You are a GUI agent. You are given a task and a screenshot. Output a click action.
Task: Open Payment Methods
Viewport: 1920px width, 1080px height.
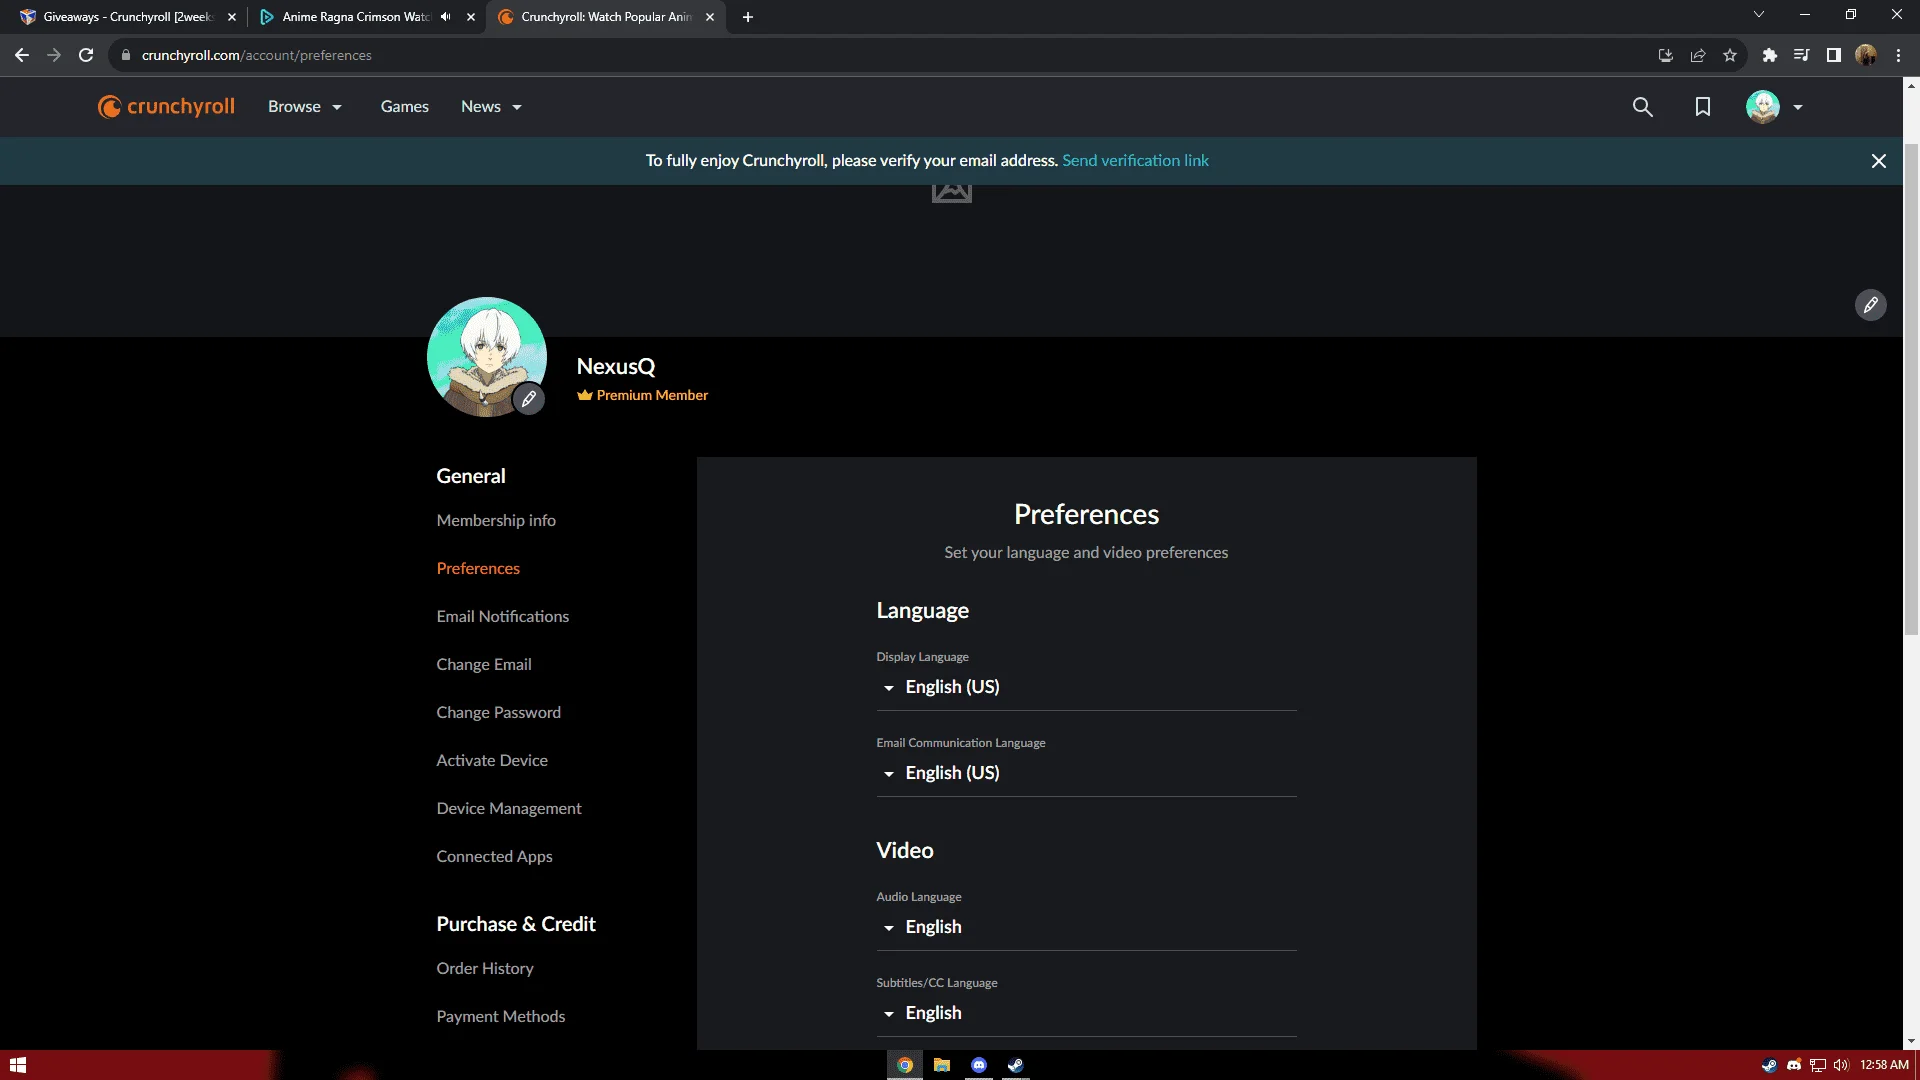pyautogui.click(x=501, y=1017)
